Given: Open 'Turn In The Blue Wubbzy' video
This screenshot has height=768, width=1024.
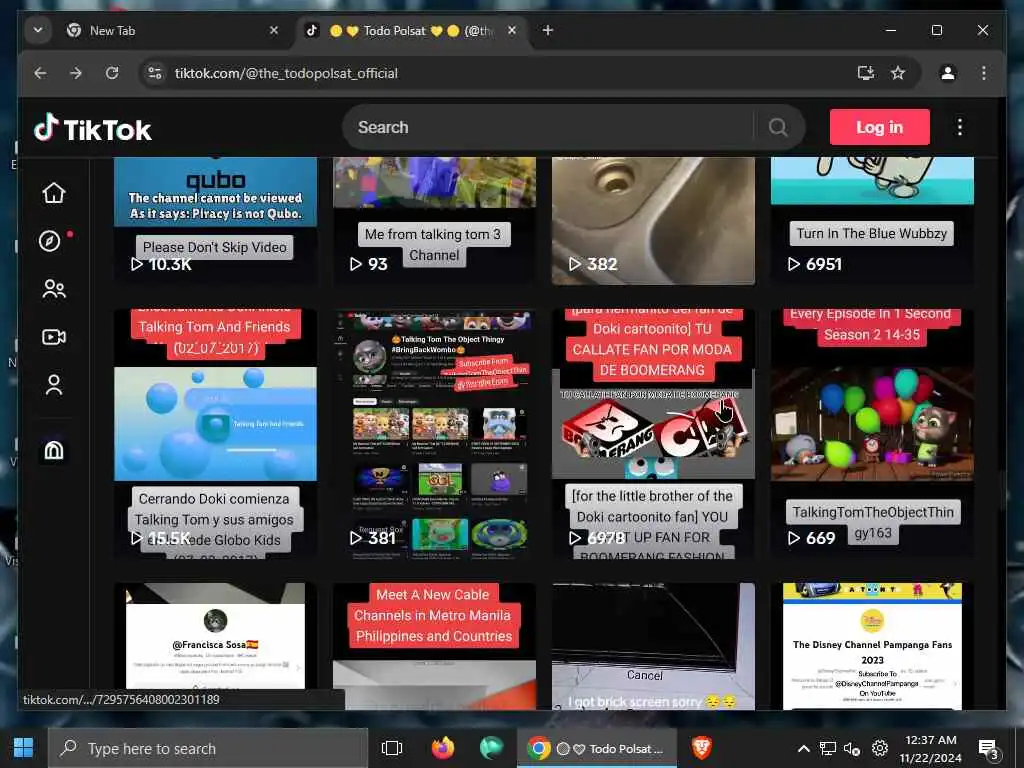Looking at the screenshot, I should click(872, 219).
